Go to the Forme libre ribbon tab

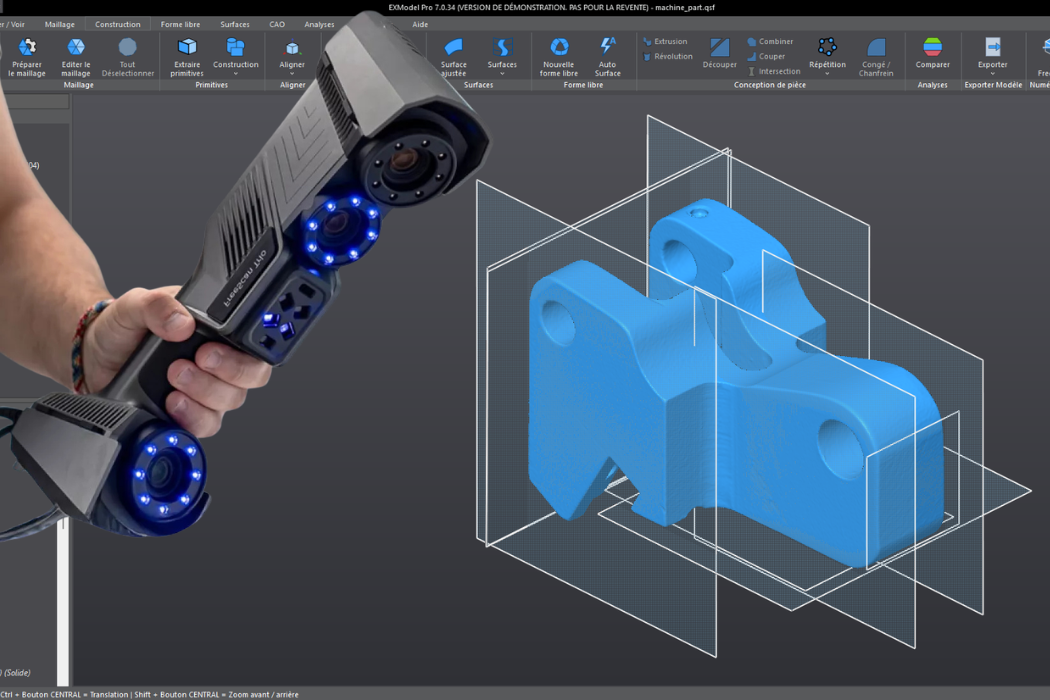180,24
